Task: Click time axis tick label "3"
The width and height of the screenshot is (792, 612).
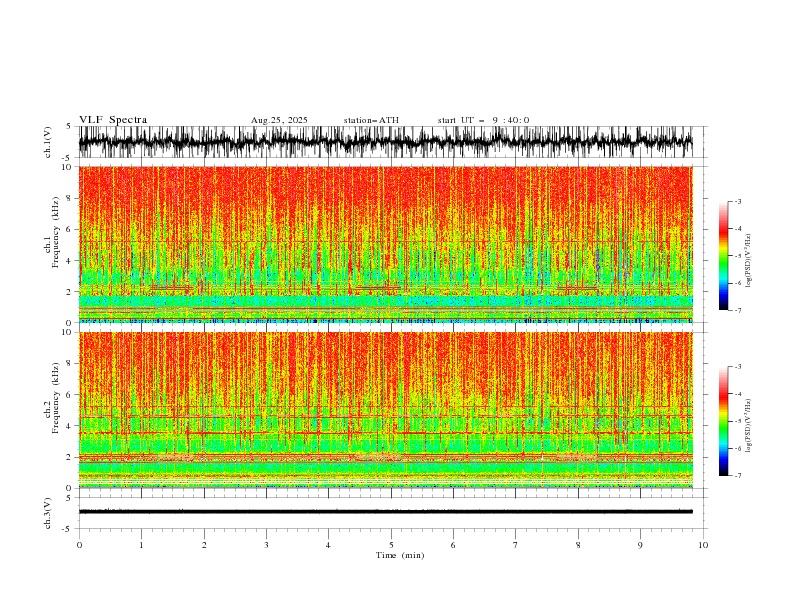Action: [x=266, y=545]
